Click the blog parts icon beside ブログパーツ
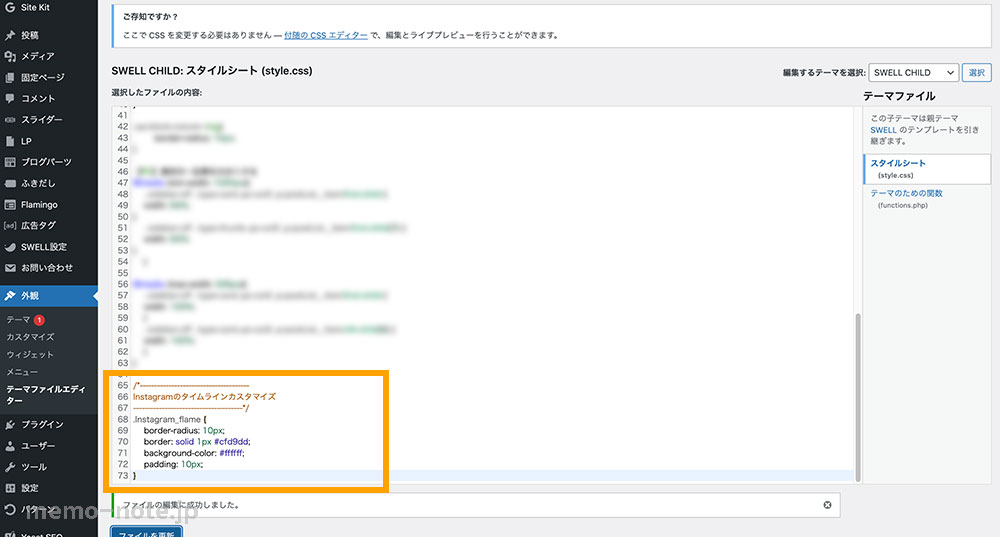 10,162
